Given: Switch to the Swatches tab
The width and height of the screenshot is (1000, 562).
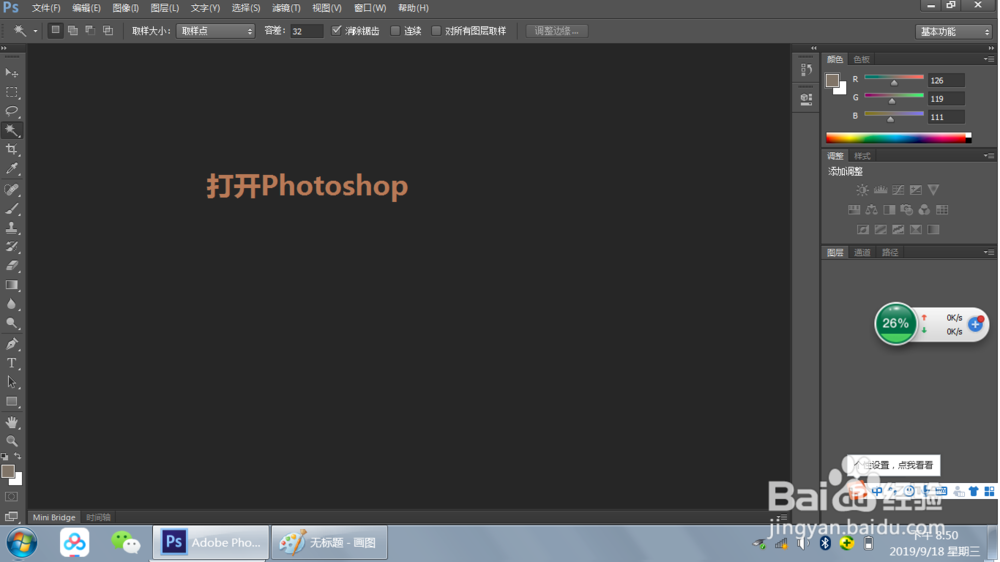Looking at the screenshot, I should (x=862, y=59).
